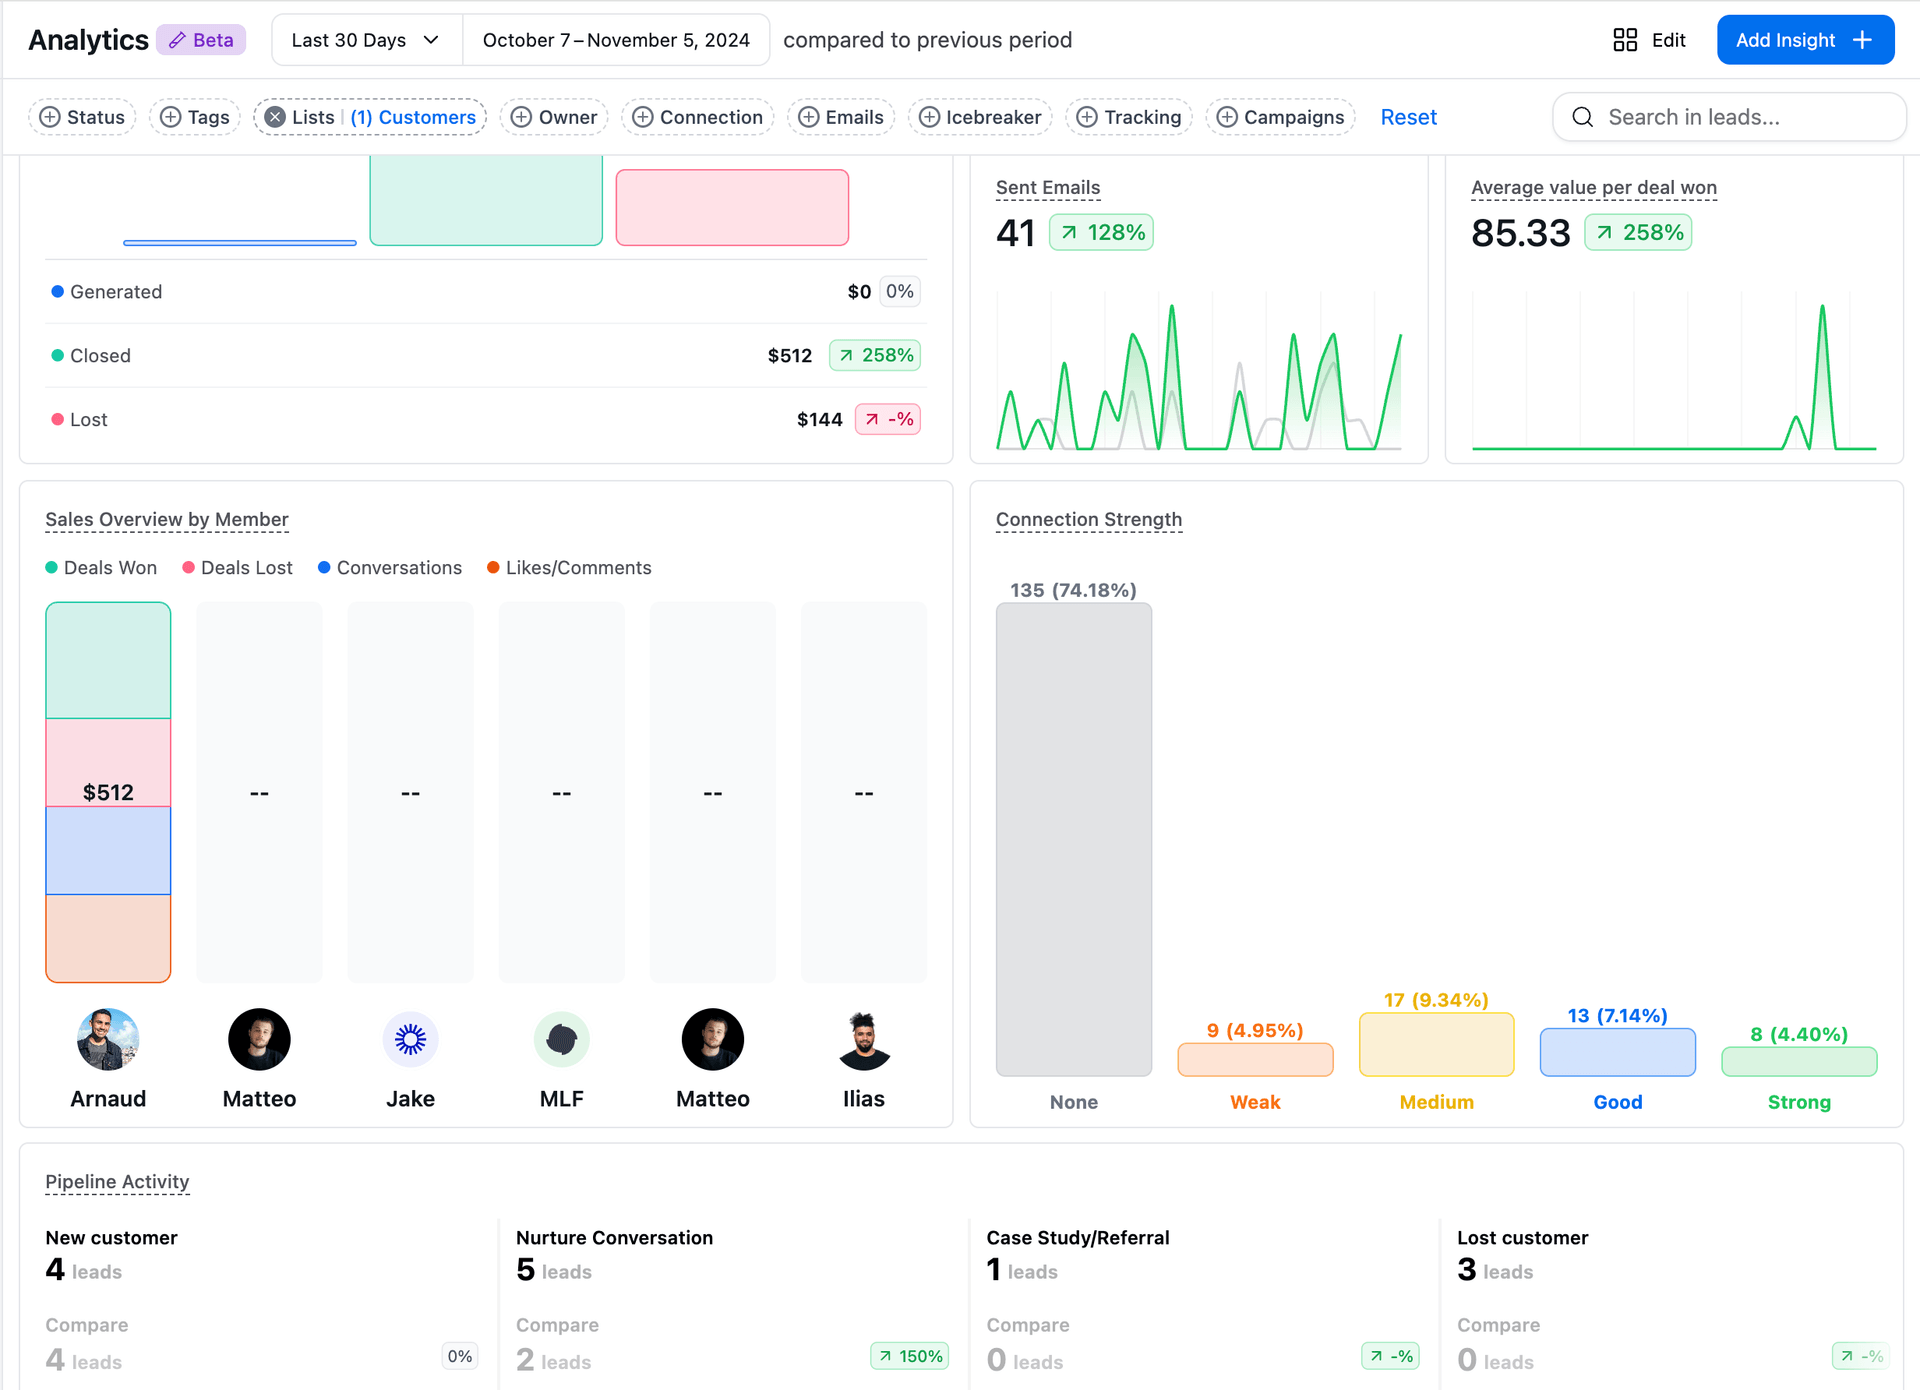Click the Edit dashboard grid icon
Screen dimensions: 1920x1390
click(1625, 40)
